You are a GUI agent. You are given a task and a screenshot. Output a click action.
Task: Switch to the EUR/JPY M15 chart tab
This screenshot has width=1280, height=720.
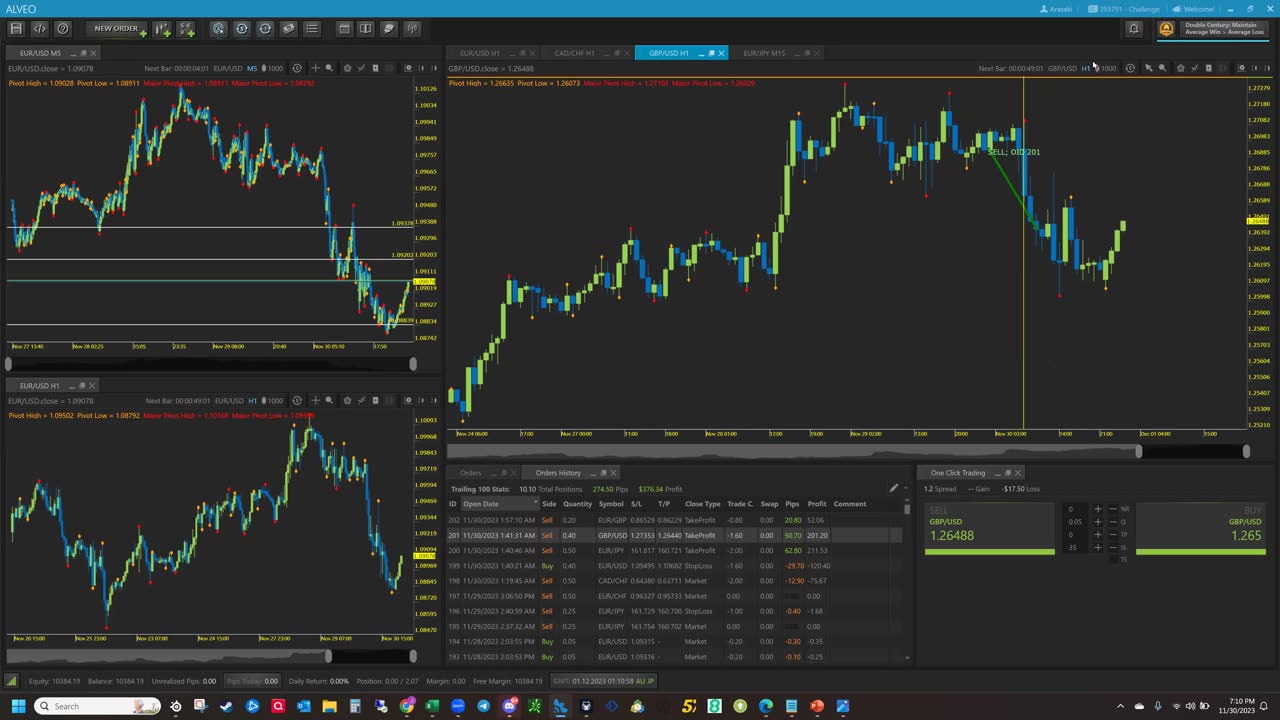pyautogui.click(x=764, y=53)
